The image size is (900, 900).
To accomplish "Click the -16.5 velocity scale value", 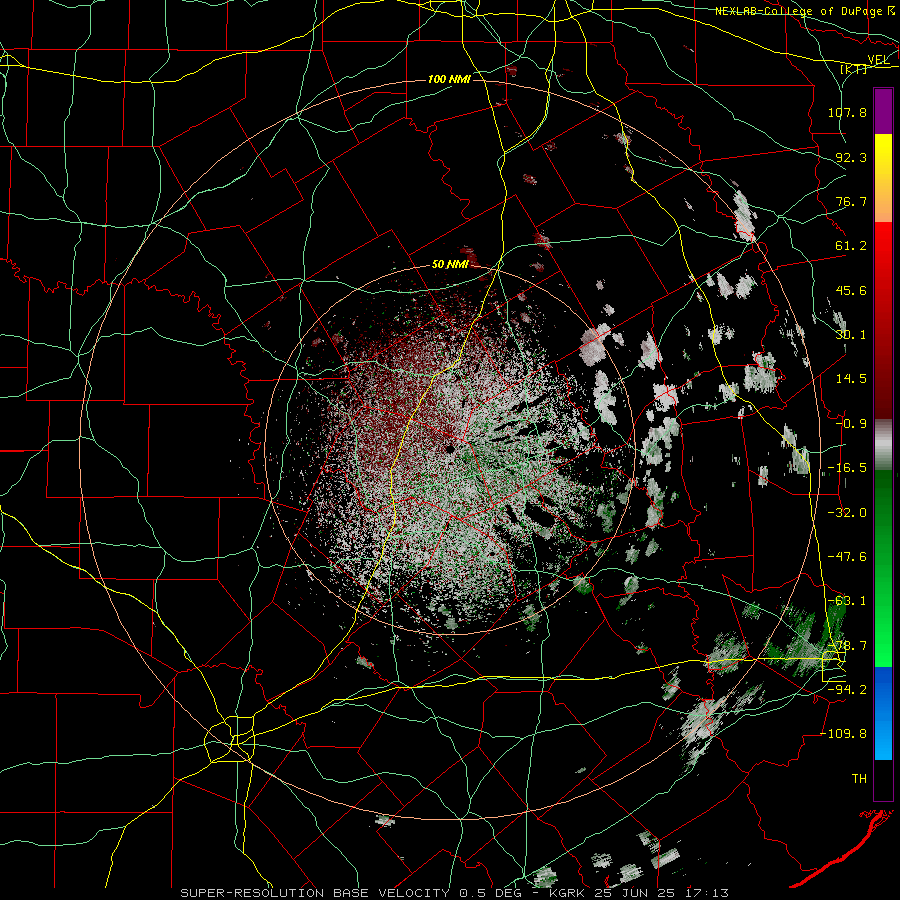I will (847, 468).
